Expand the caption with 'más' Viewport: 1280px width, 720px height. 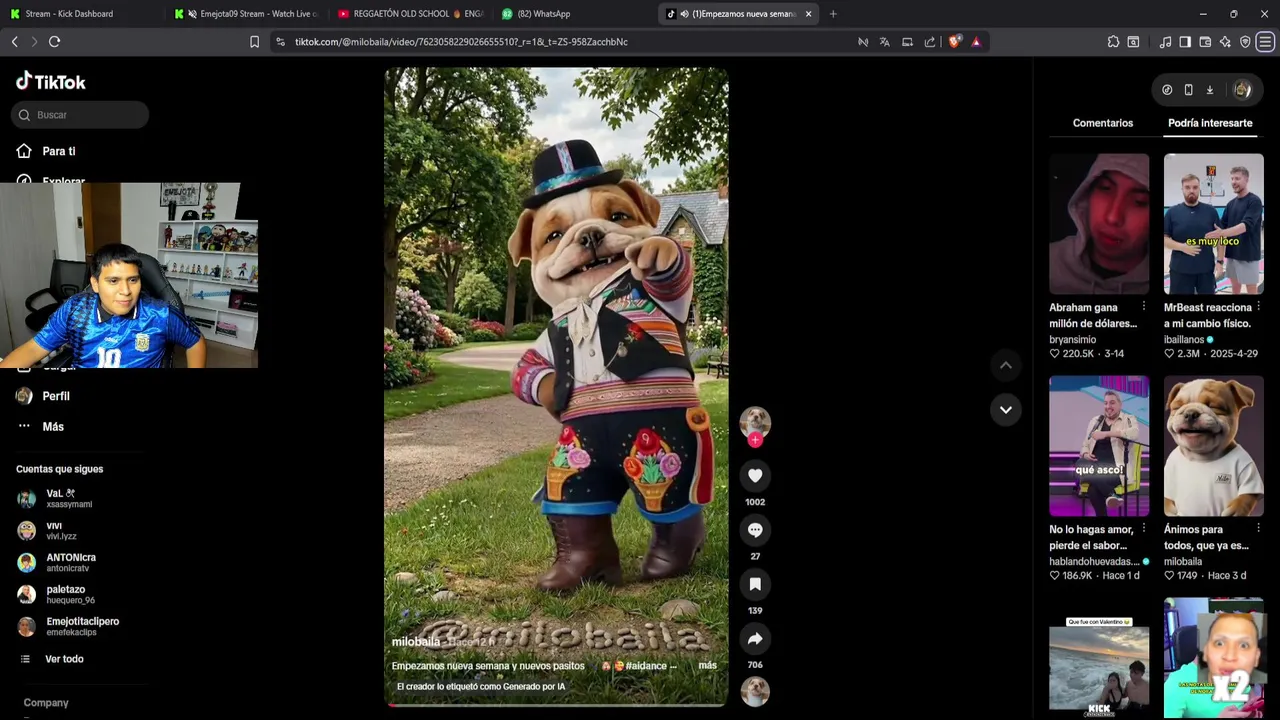pos(708,665)
